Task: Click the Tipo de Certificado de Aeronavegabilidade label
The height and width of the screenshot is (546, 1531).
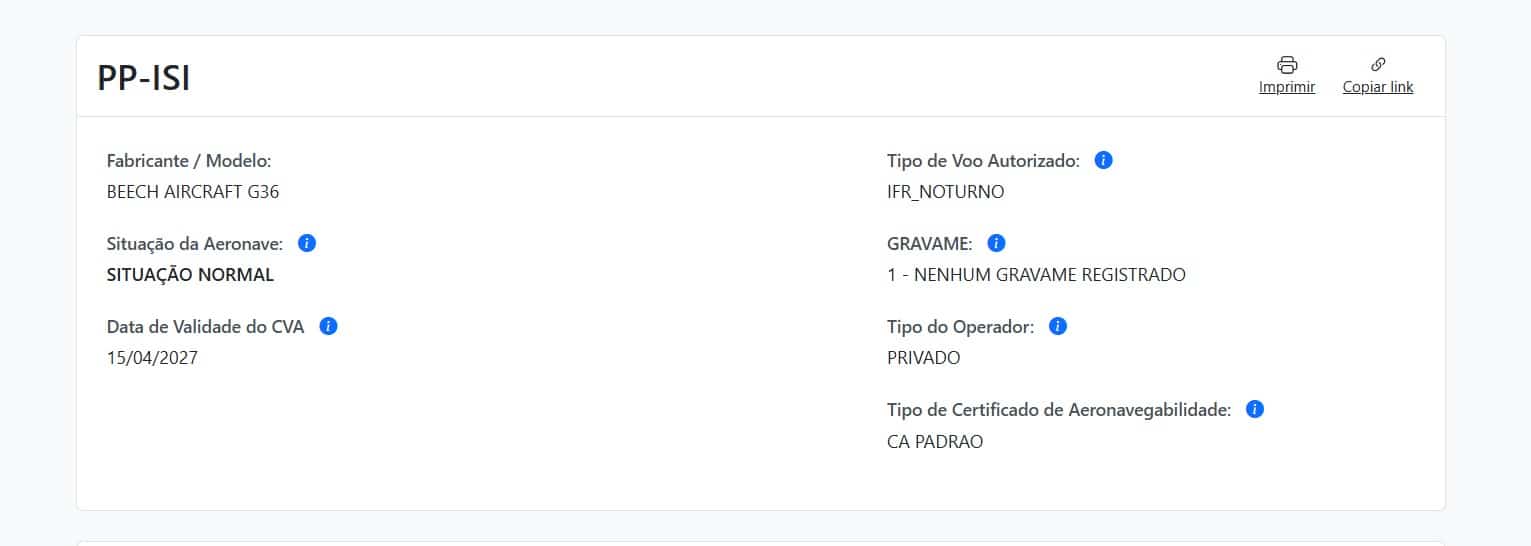Action: coord(1059,409)
